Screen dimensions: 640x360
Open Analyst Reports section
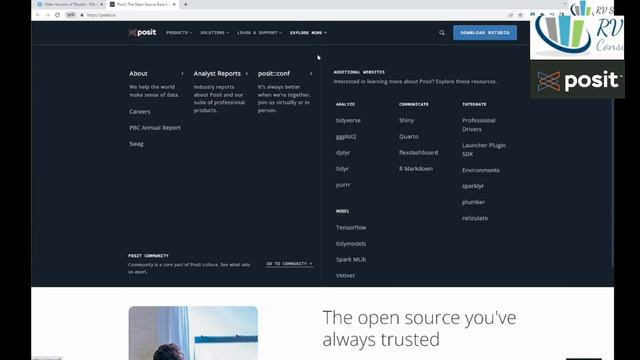tap(217, 73)
